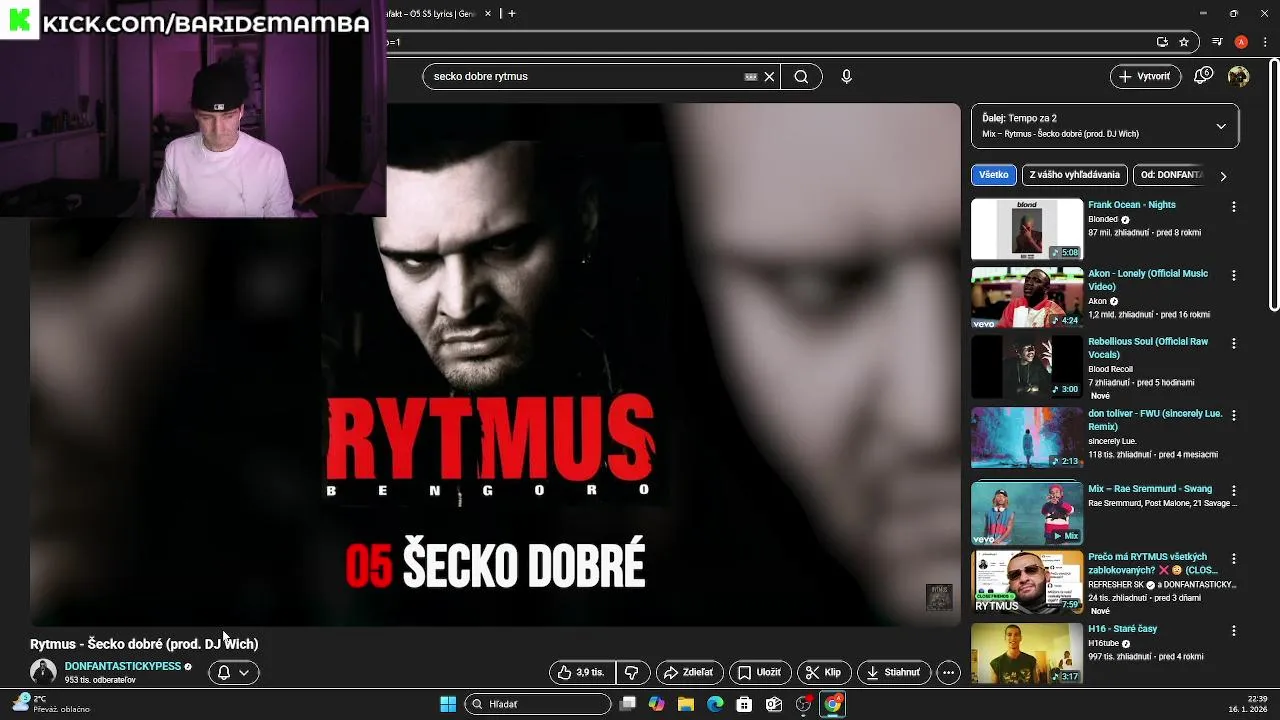Screen dimensions: 1280x720
Task: Open Frank Ocean - Nights title link
Action: (1132, 205)
